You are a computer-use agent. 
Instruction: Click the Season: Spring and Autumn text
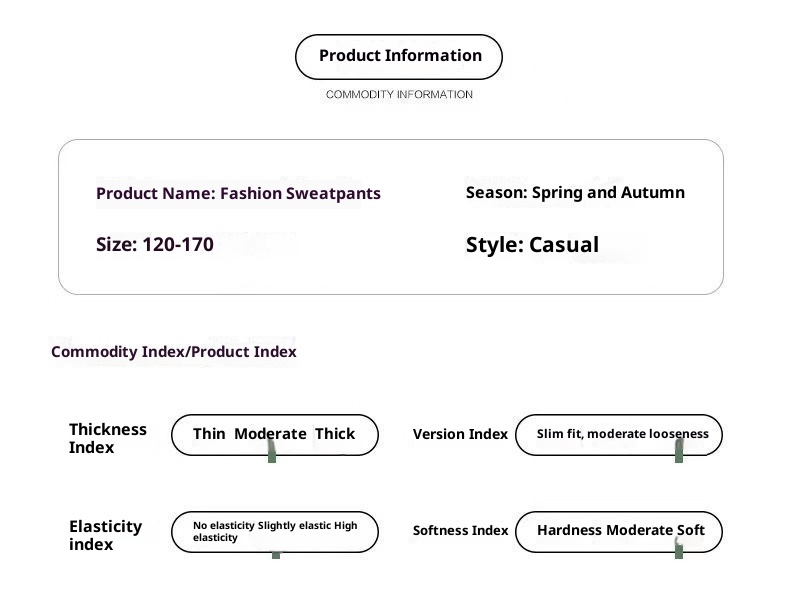pos(575,192)
